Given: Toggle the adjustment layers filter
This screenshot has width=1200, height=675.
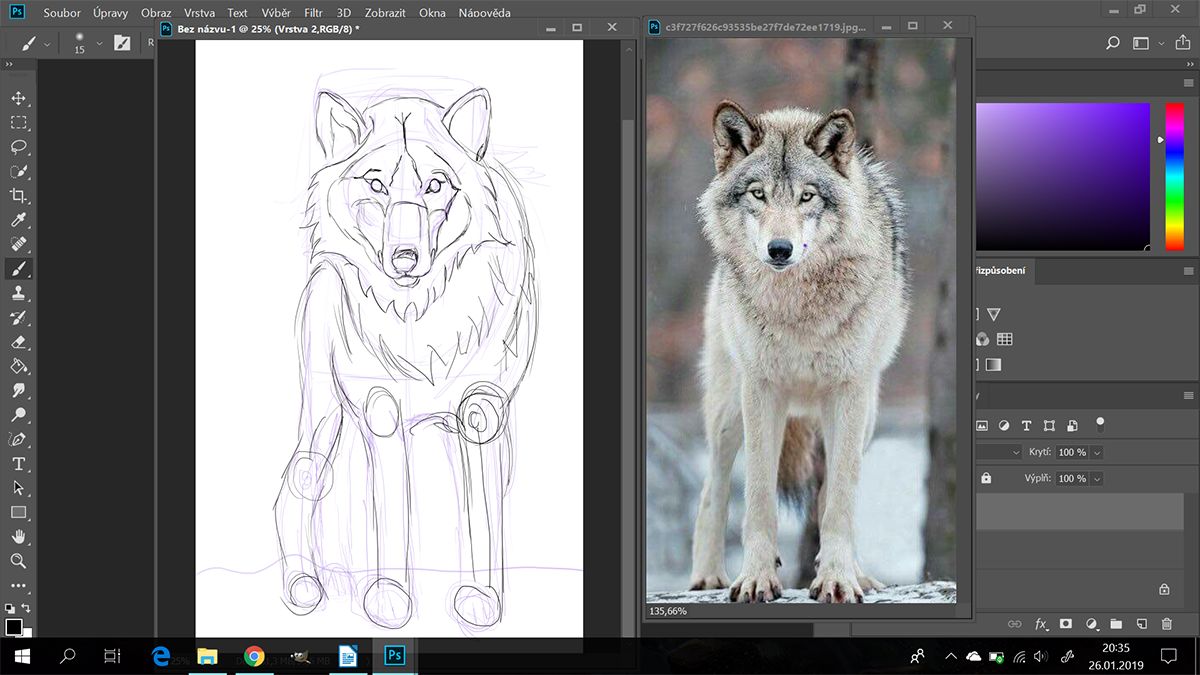Looking at the screenshot, I should point(1004,424).
